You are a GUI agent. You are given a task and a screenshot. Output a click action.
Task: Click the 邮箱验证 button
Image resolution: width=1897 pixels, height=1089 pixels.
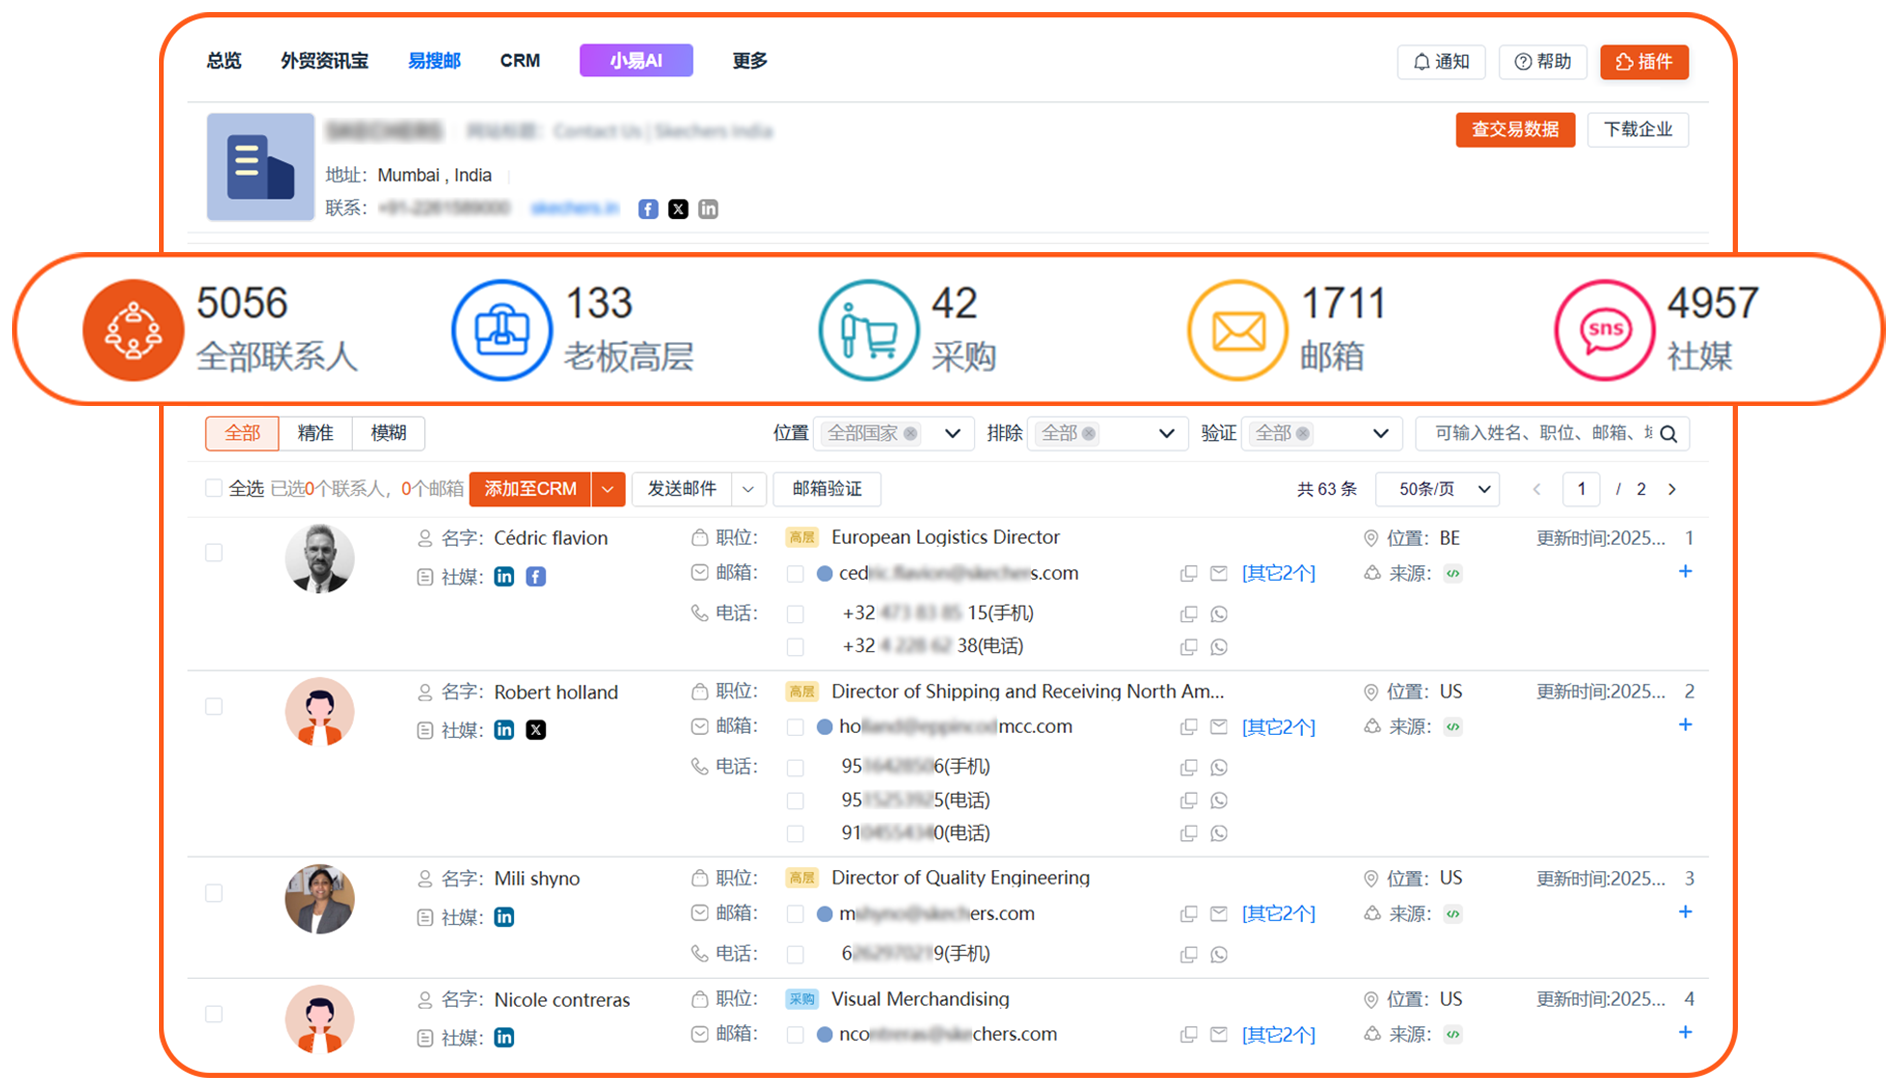(x=826, y=489)
